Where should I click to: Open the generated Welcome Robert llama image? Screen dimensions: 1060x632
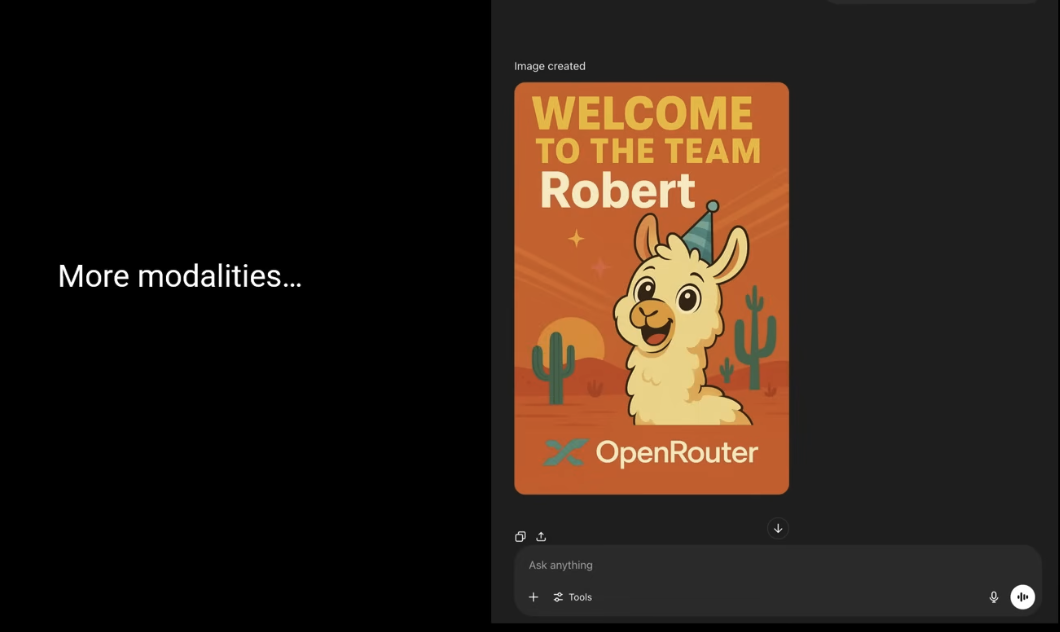pyautogui.click(x=652, y=288)
